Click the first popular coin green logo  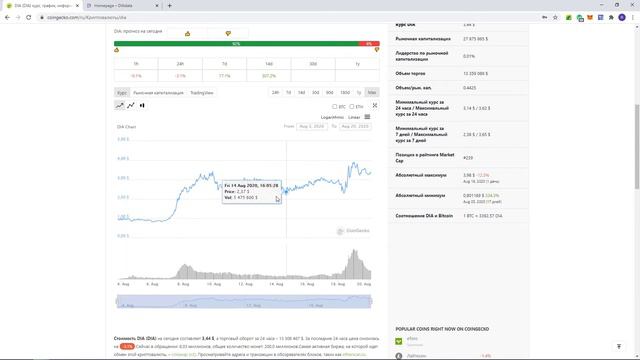point(399,341)
